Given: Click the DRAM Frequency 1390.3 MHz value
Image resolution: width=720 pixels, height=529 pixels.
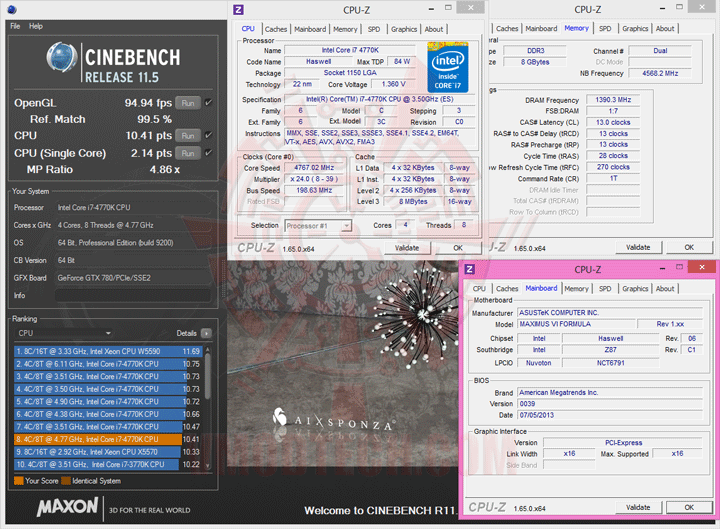Looking at the screenshot, I should [613, 100].
